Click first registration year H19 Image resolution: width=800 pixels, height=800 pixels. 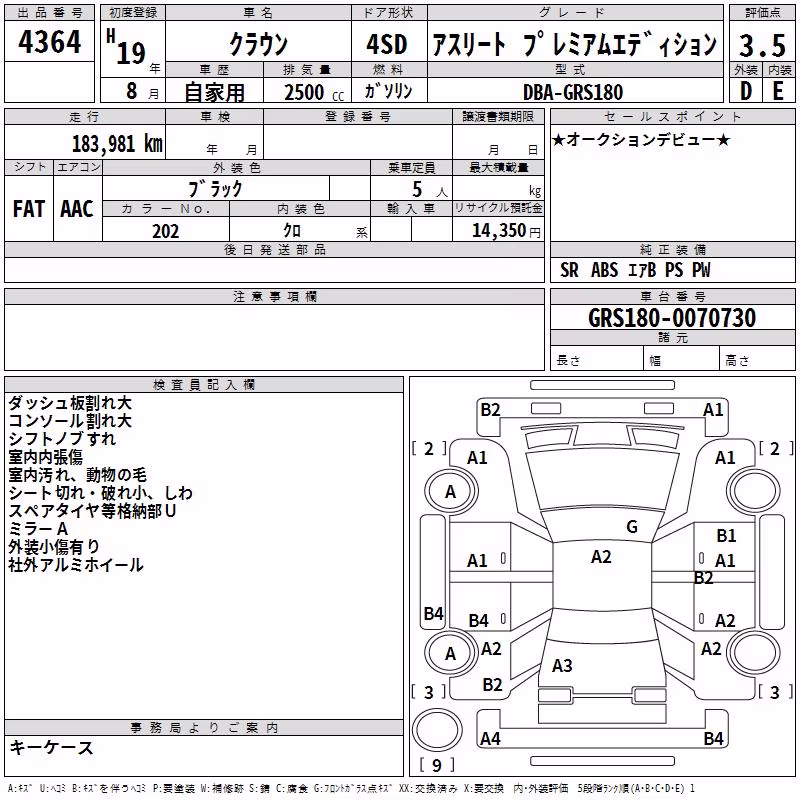coord(127,48)
